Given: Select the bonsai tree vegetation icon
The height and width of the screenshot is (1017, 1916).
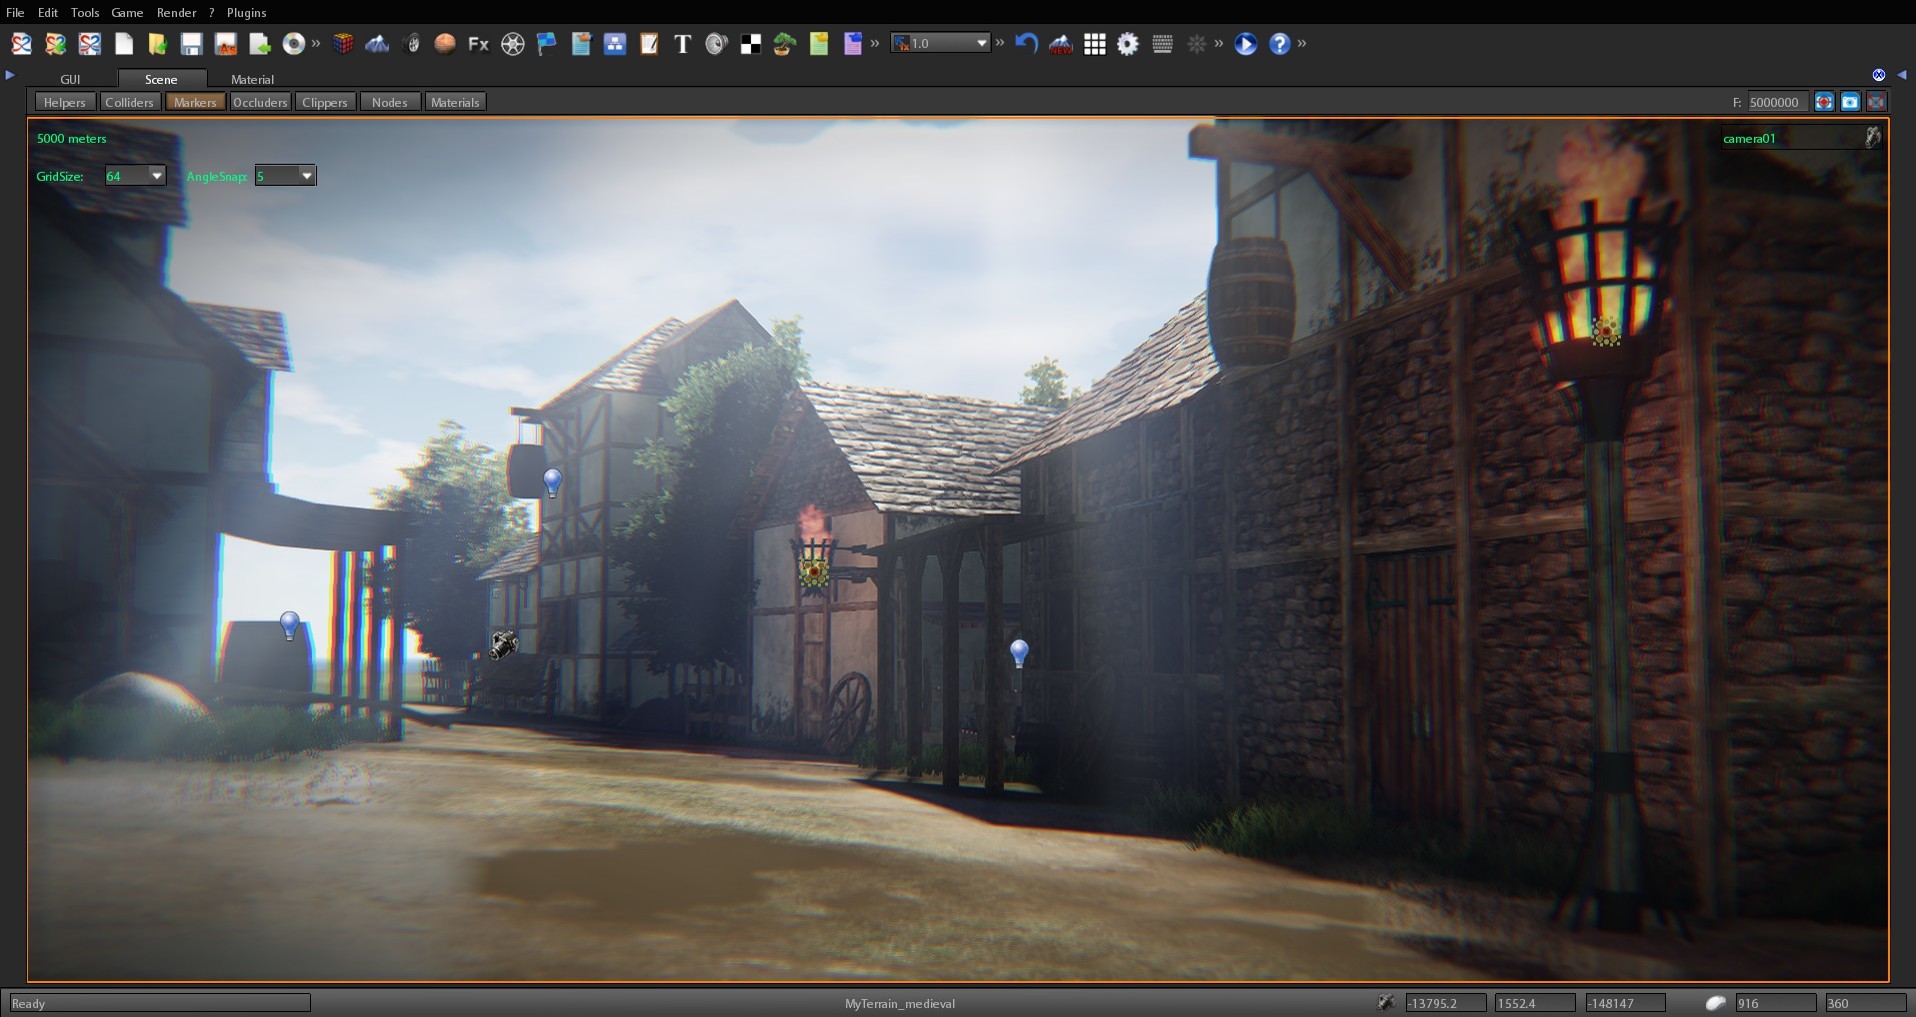Looking at the screenshot, I should 782,44.
